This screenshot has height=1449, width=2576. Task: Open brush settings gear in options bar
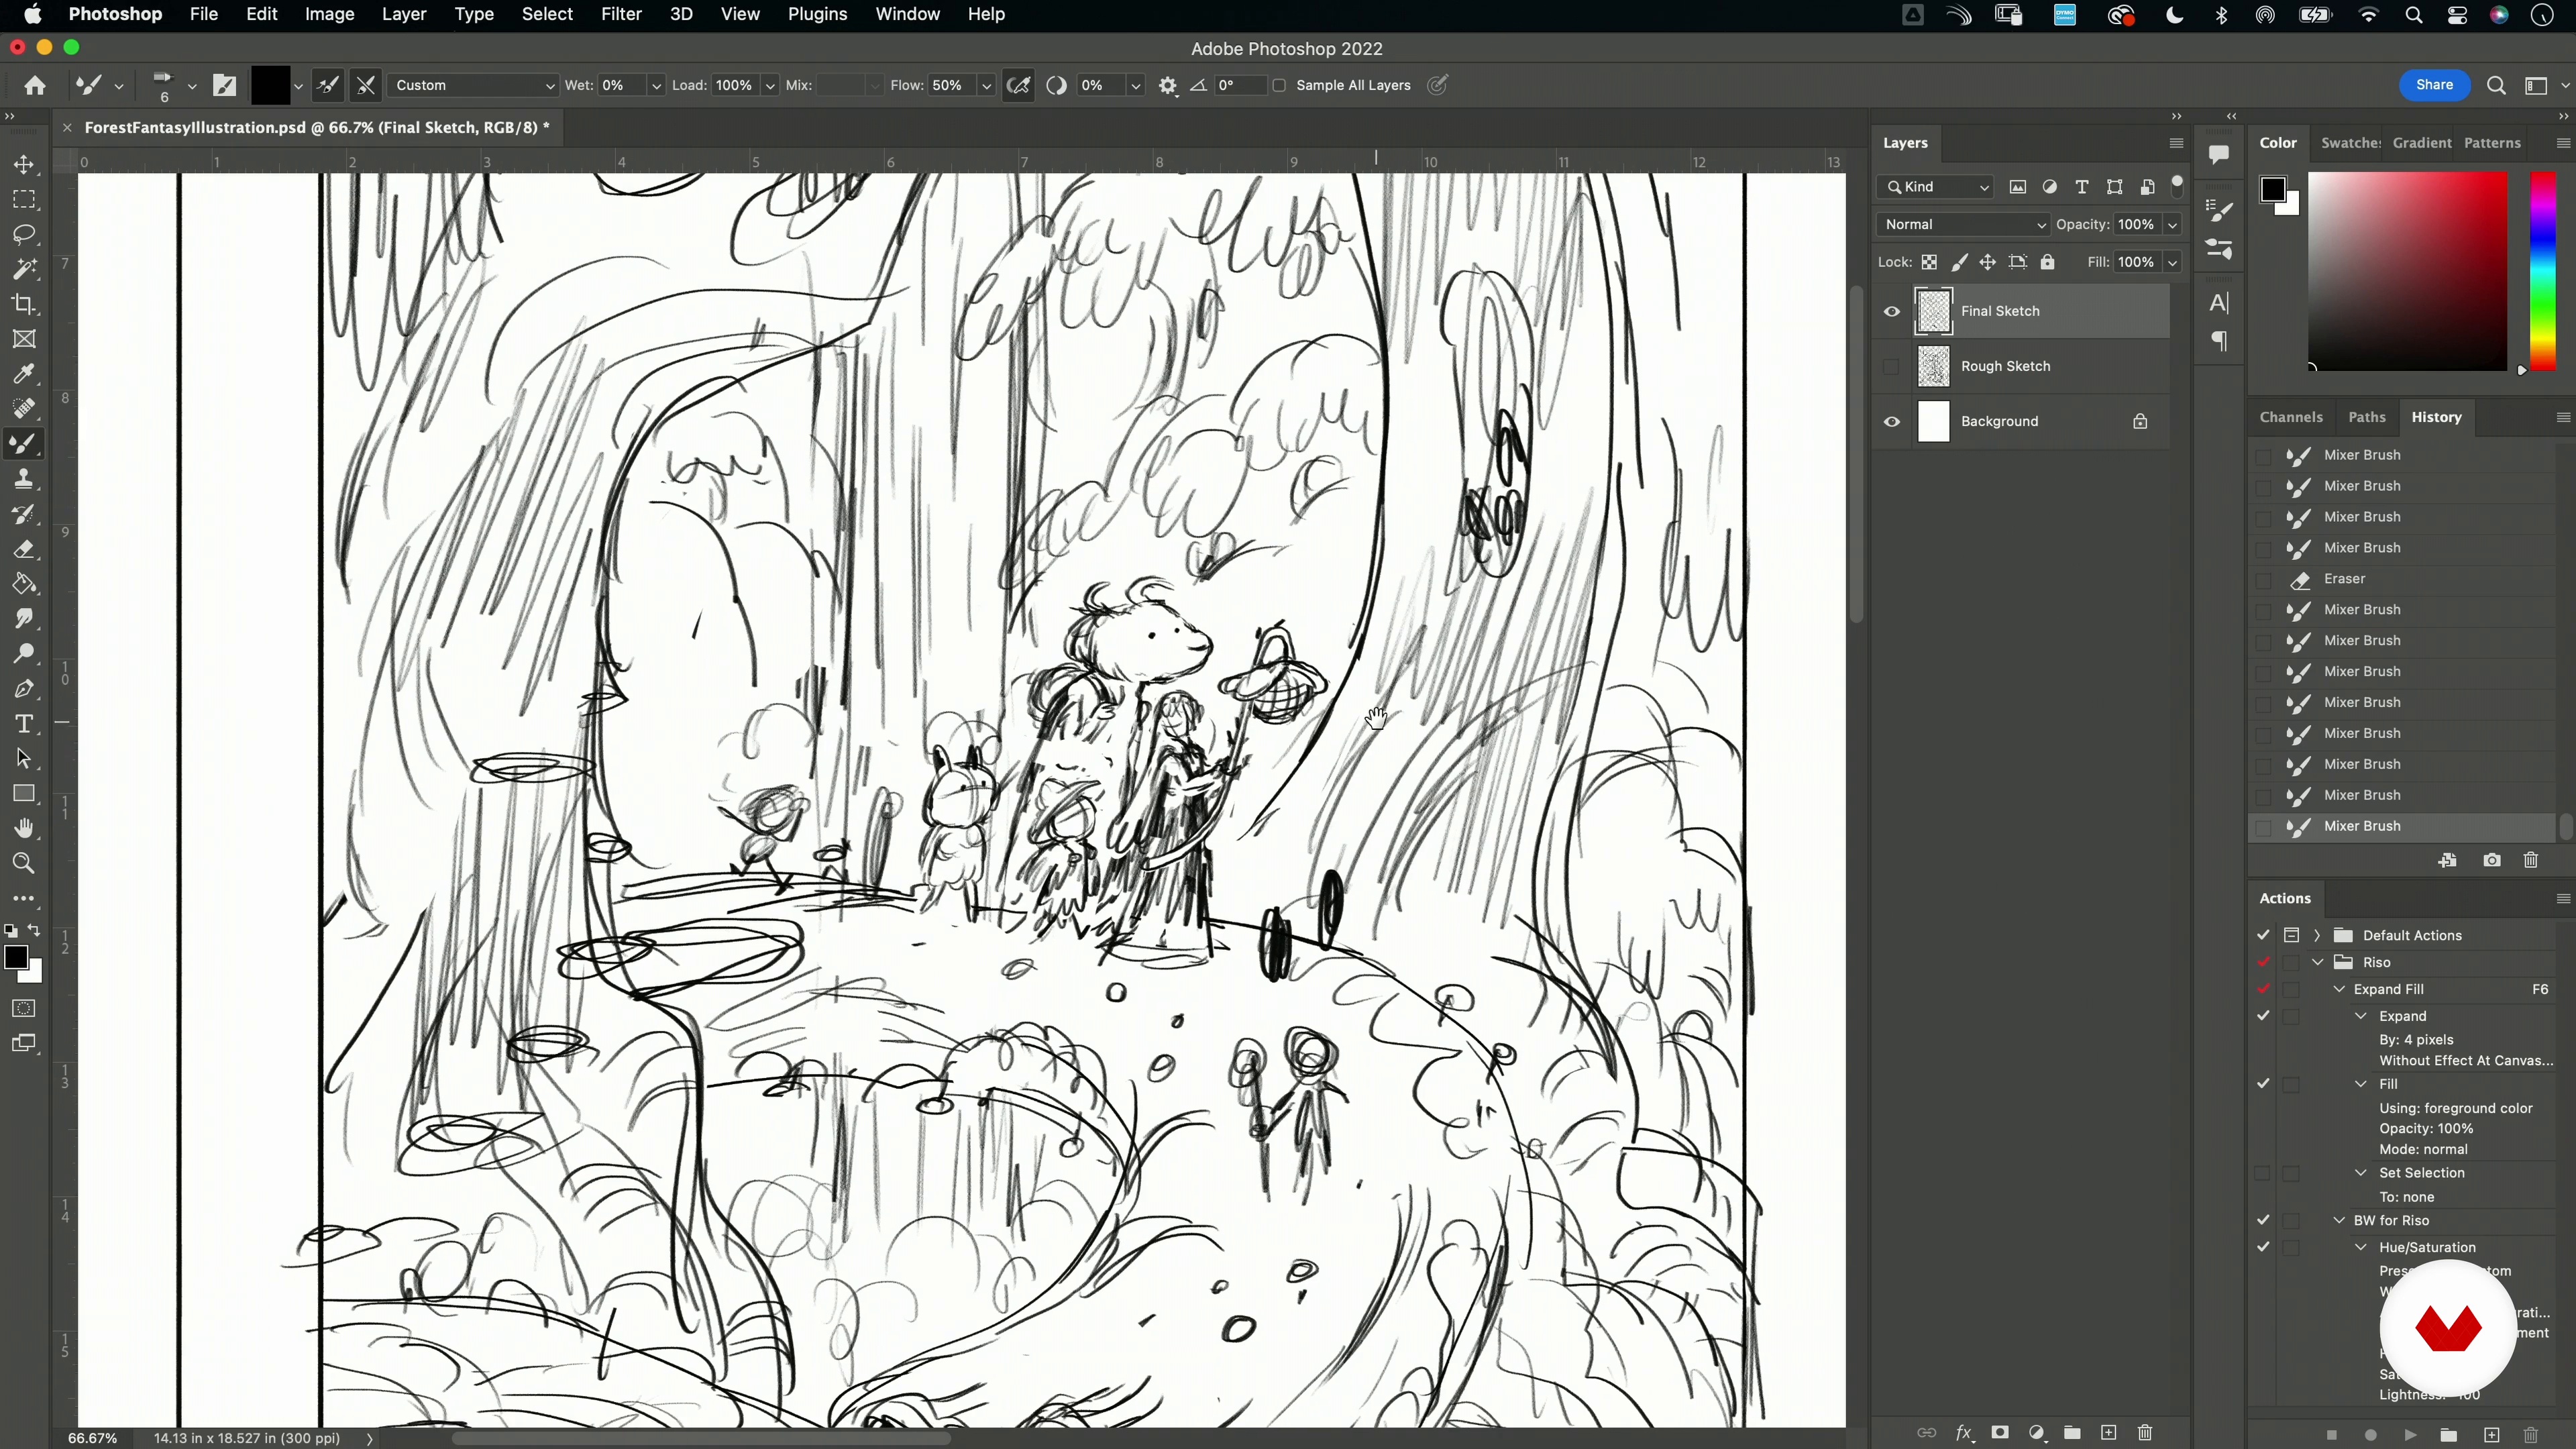point(1168,86)
